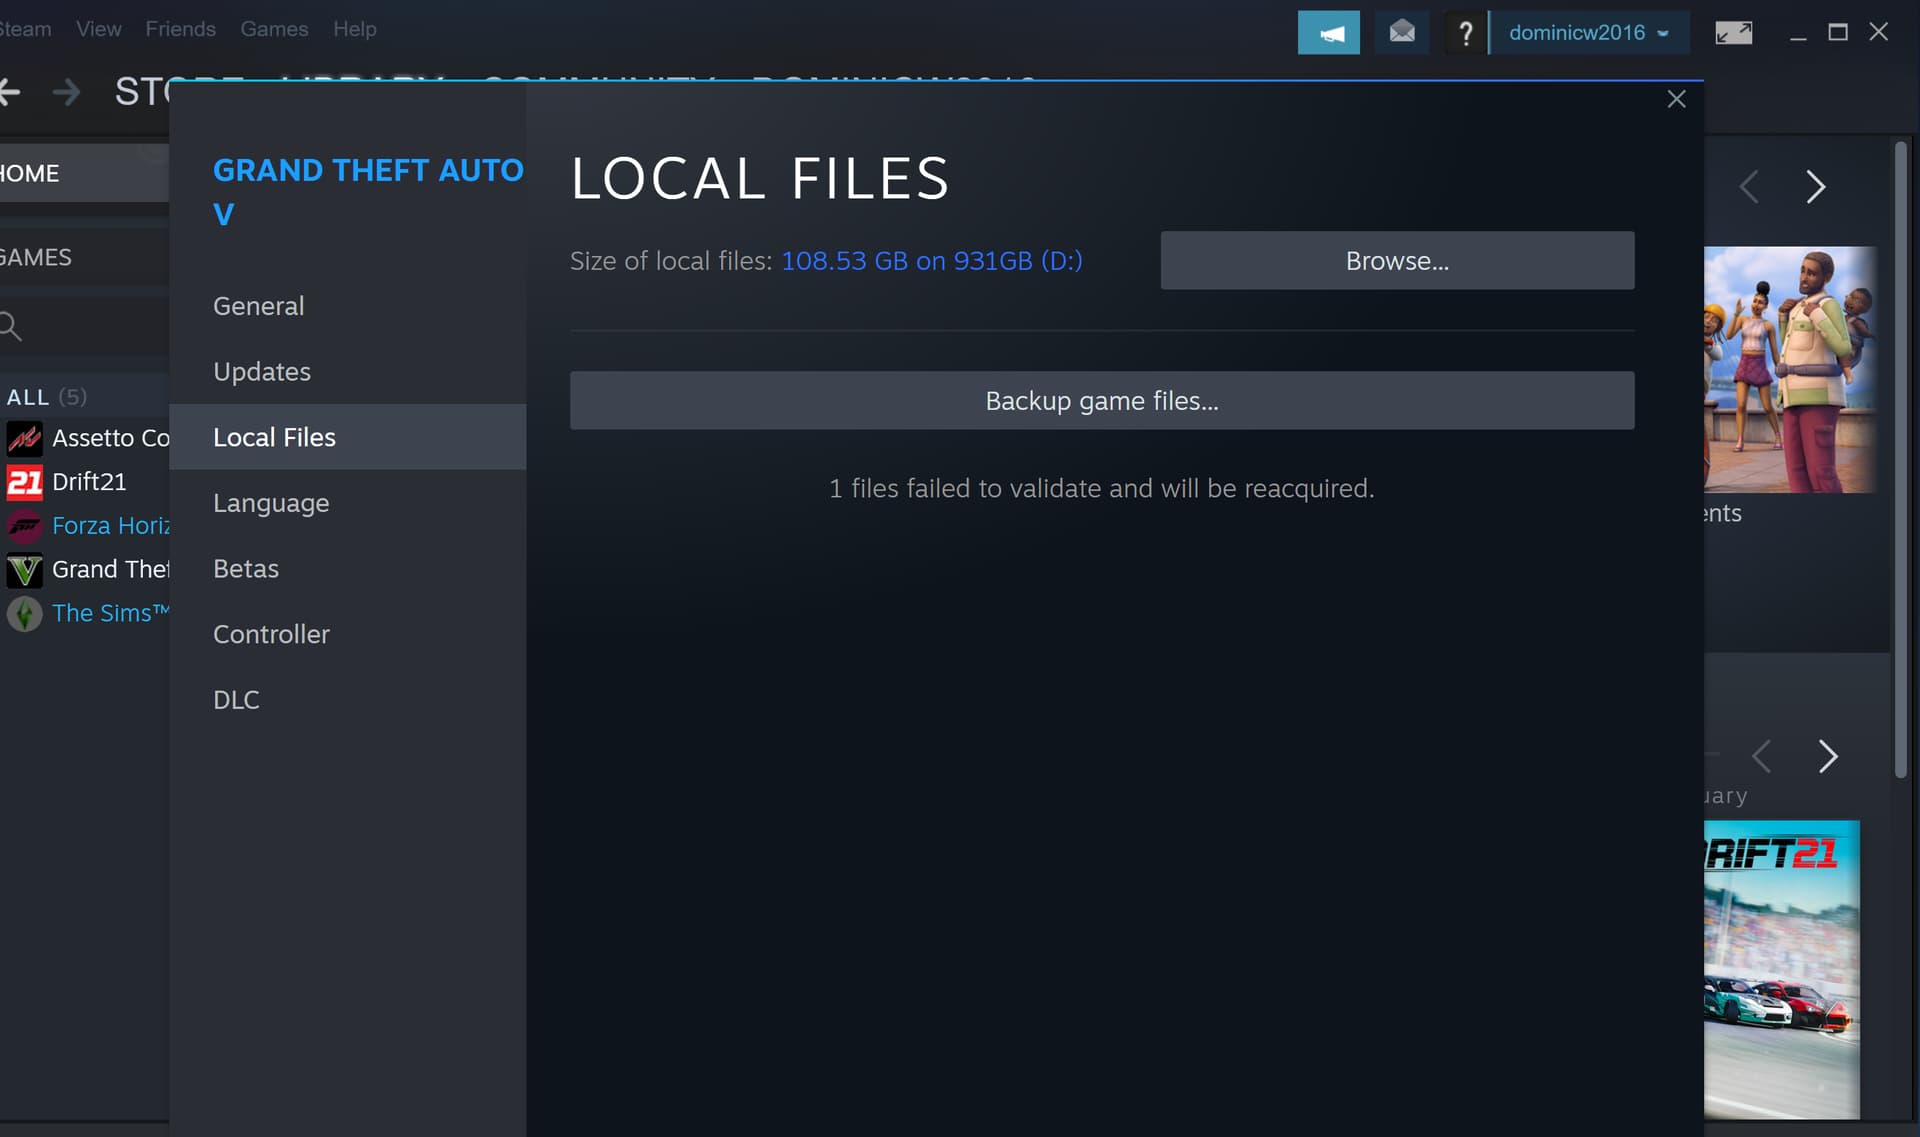Open the dominicw2016 account dropdown
1920x1137 pixels.
coord(1589,33)
